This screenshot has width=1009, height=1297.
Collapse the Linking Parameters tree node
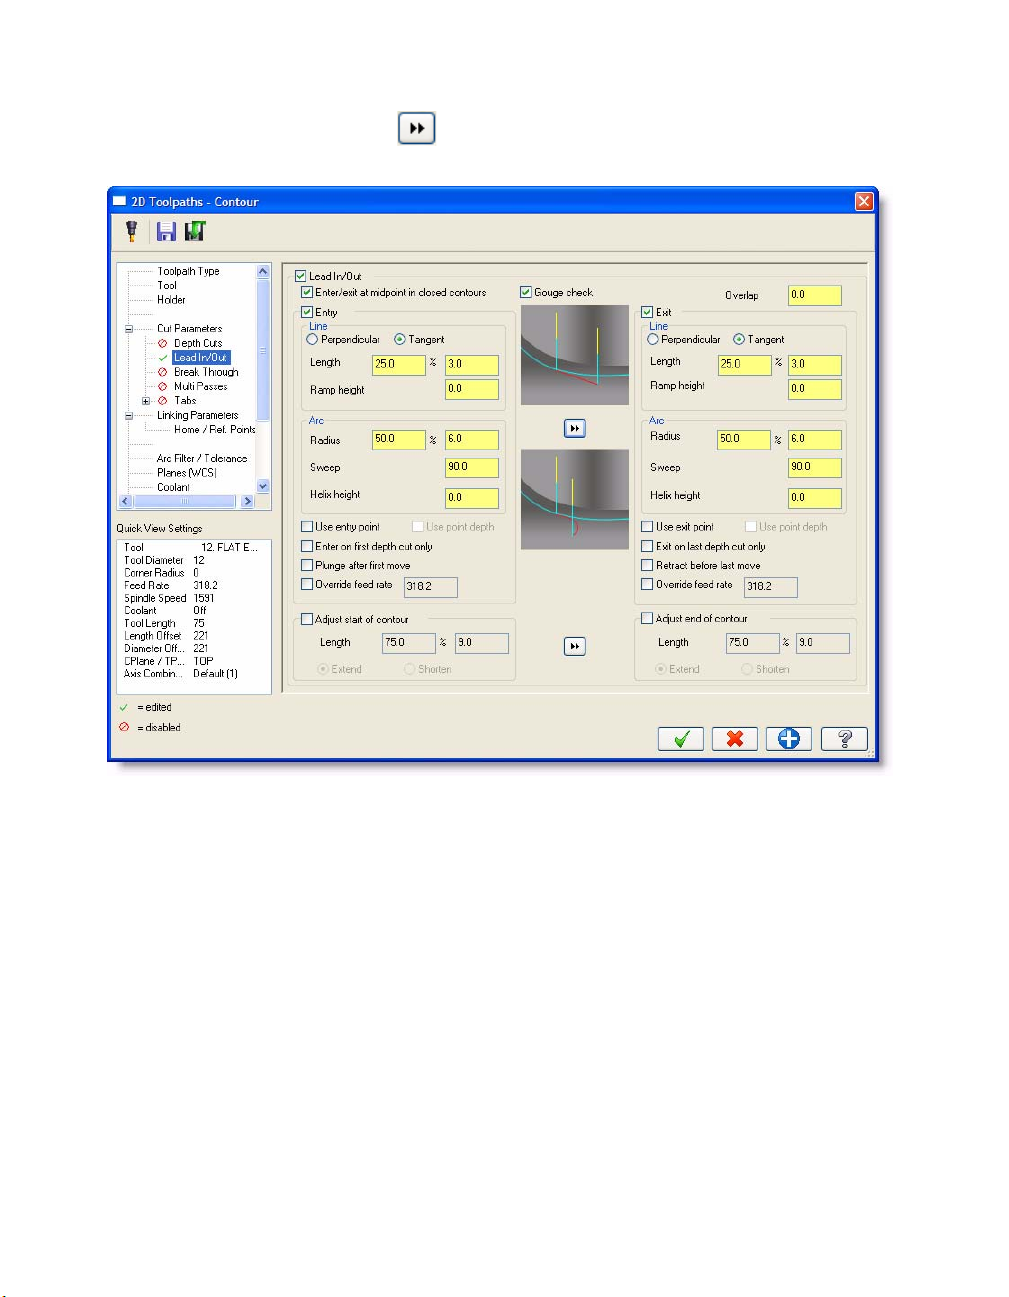(129, 415)
